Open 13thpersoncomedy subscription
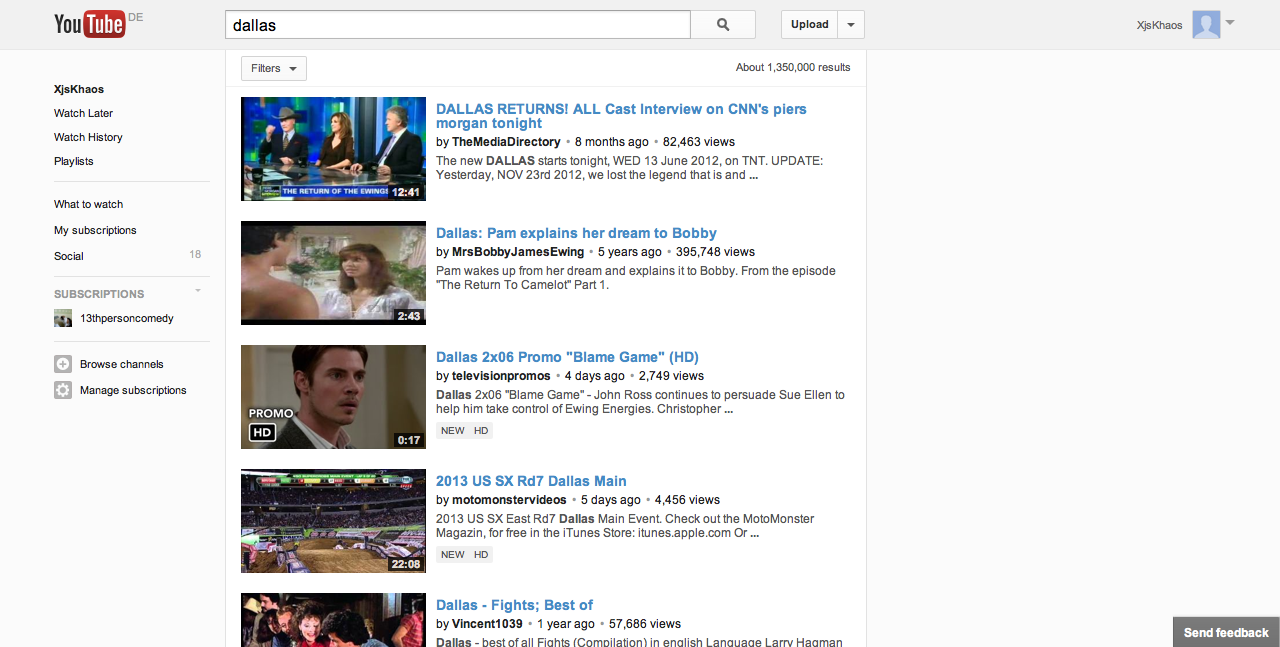 pyautogui.click(x=127, y=318)
